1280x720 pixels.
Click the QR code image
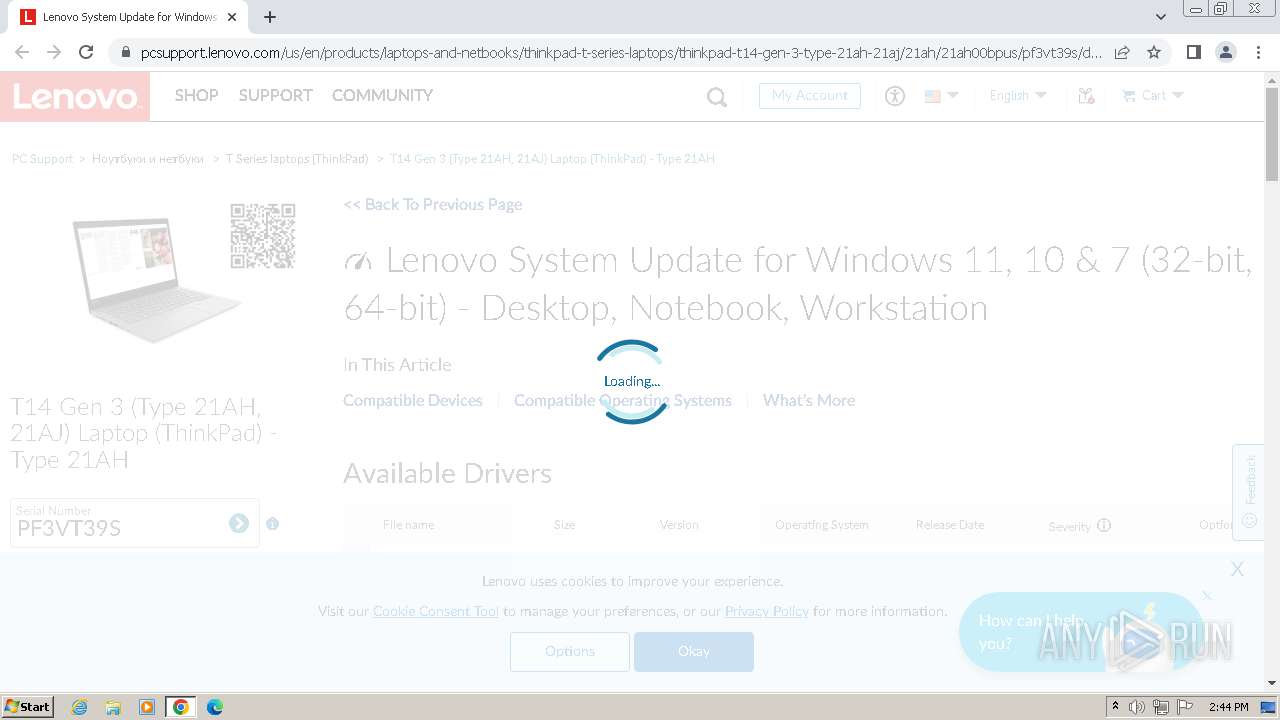click(x=263, y=236)
